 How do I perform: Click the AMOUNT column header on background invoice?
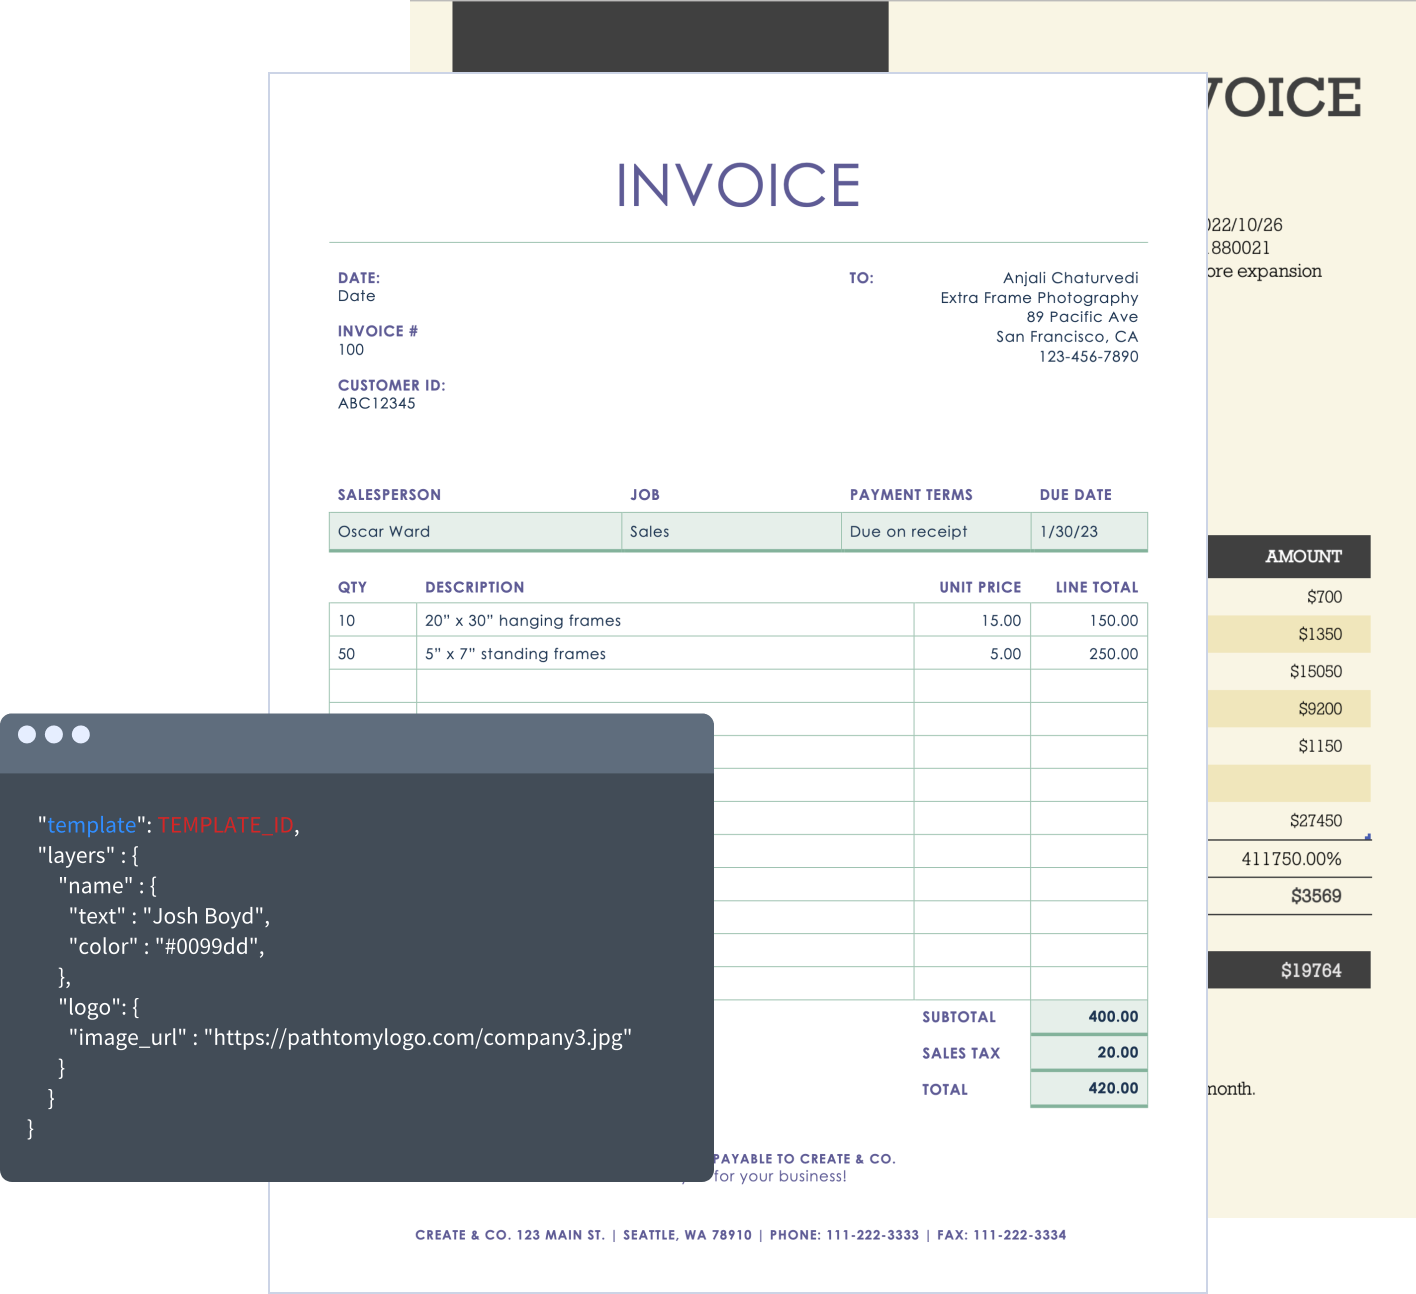(x=1302, y=557)
